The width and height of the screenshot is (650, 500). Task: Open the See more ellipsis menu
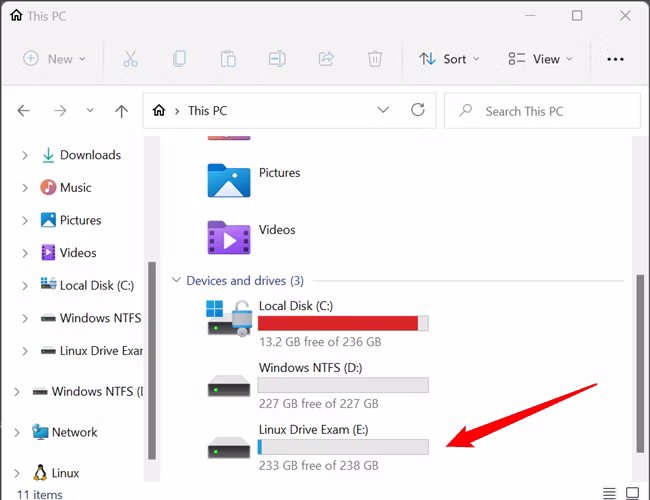pyautogui.click(x=615, y=59)
